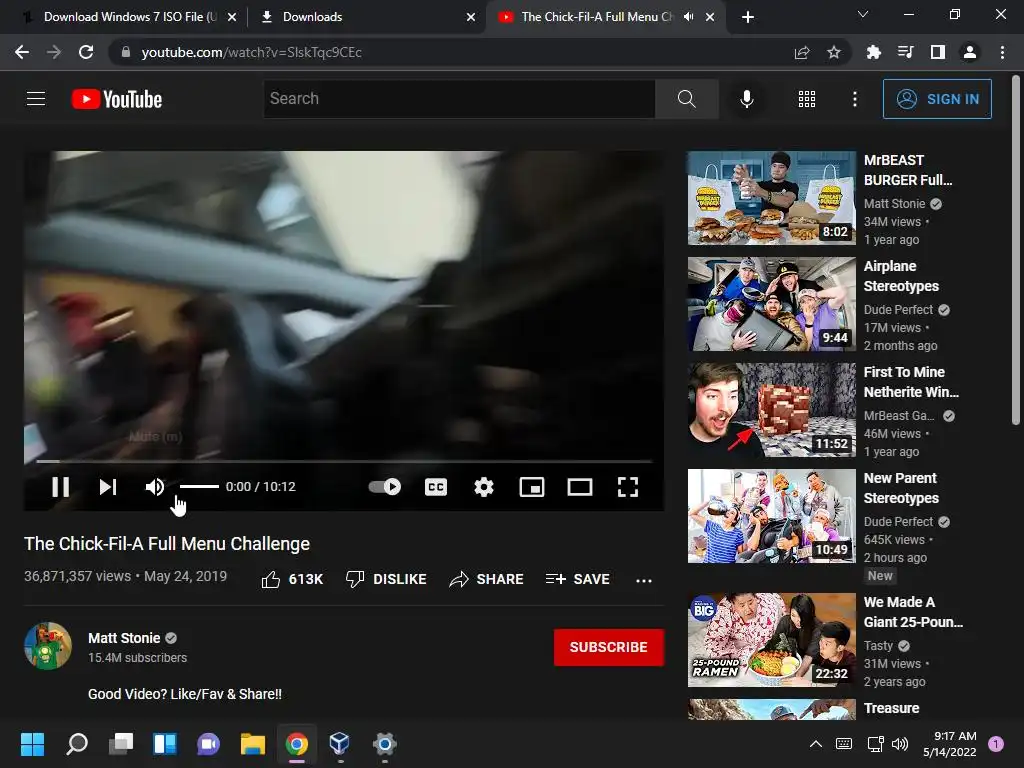Subscribe to Matt Stonie channel
Image resolution: width=1024 pixels, height=768 pixels.
tap(609, 647)
